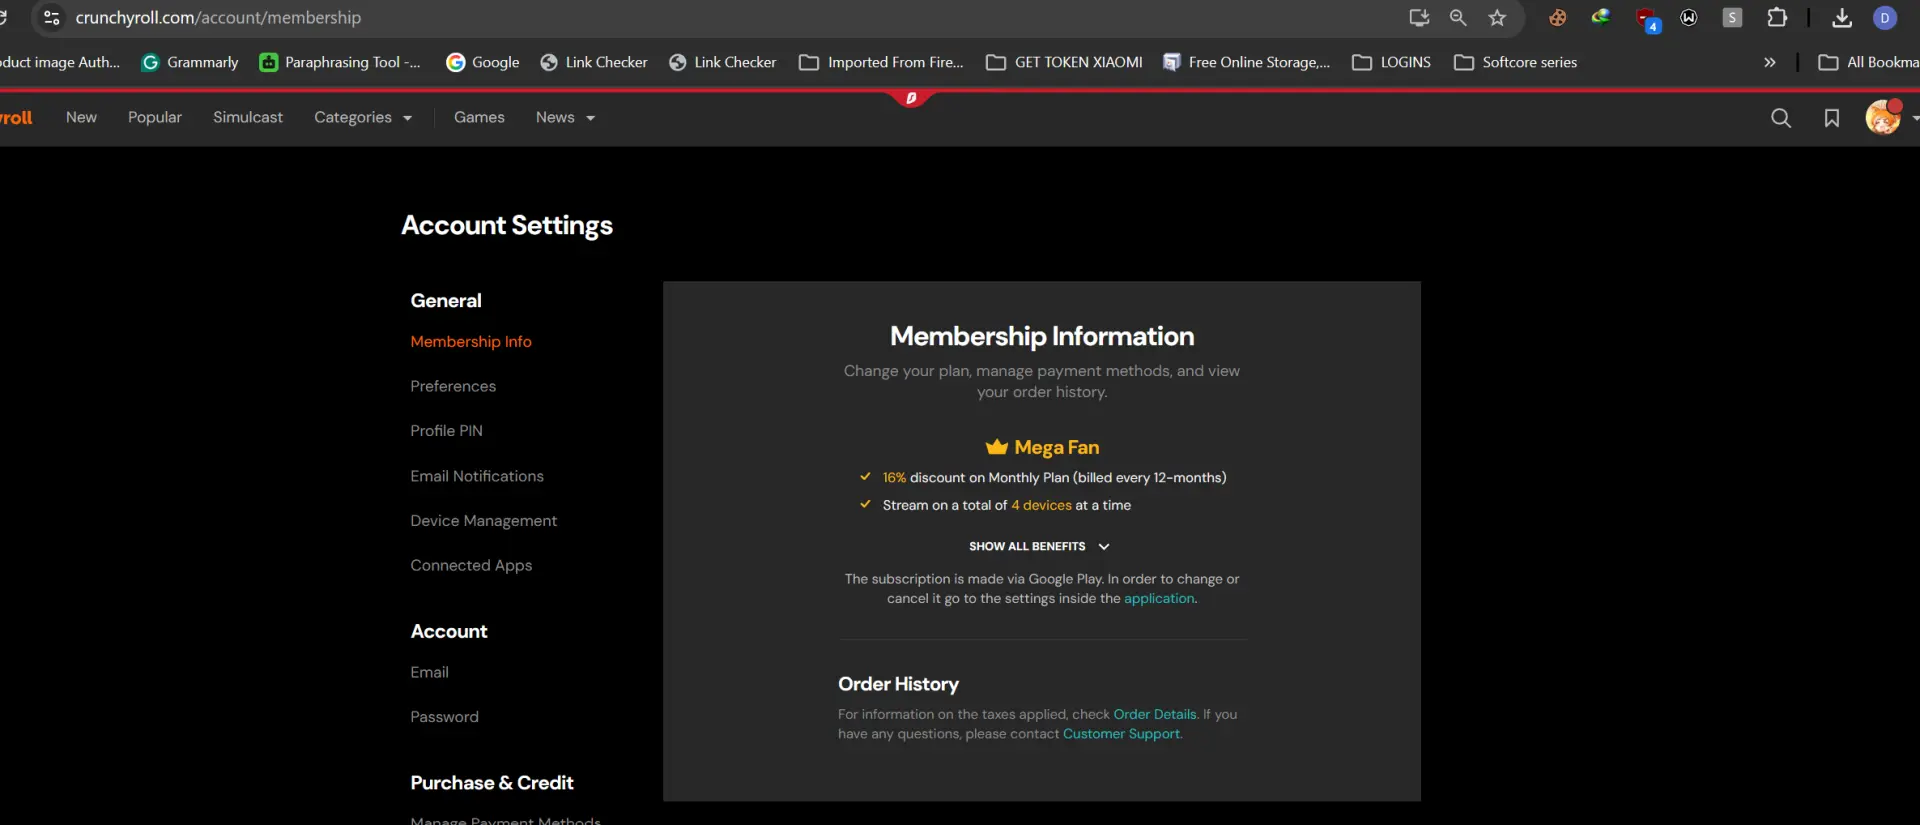Contact Customer Support link
Screen dimensions: 1920x825
[1121, 734]
